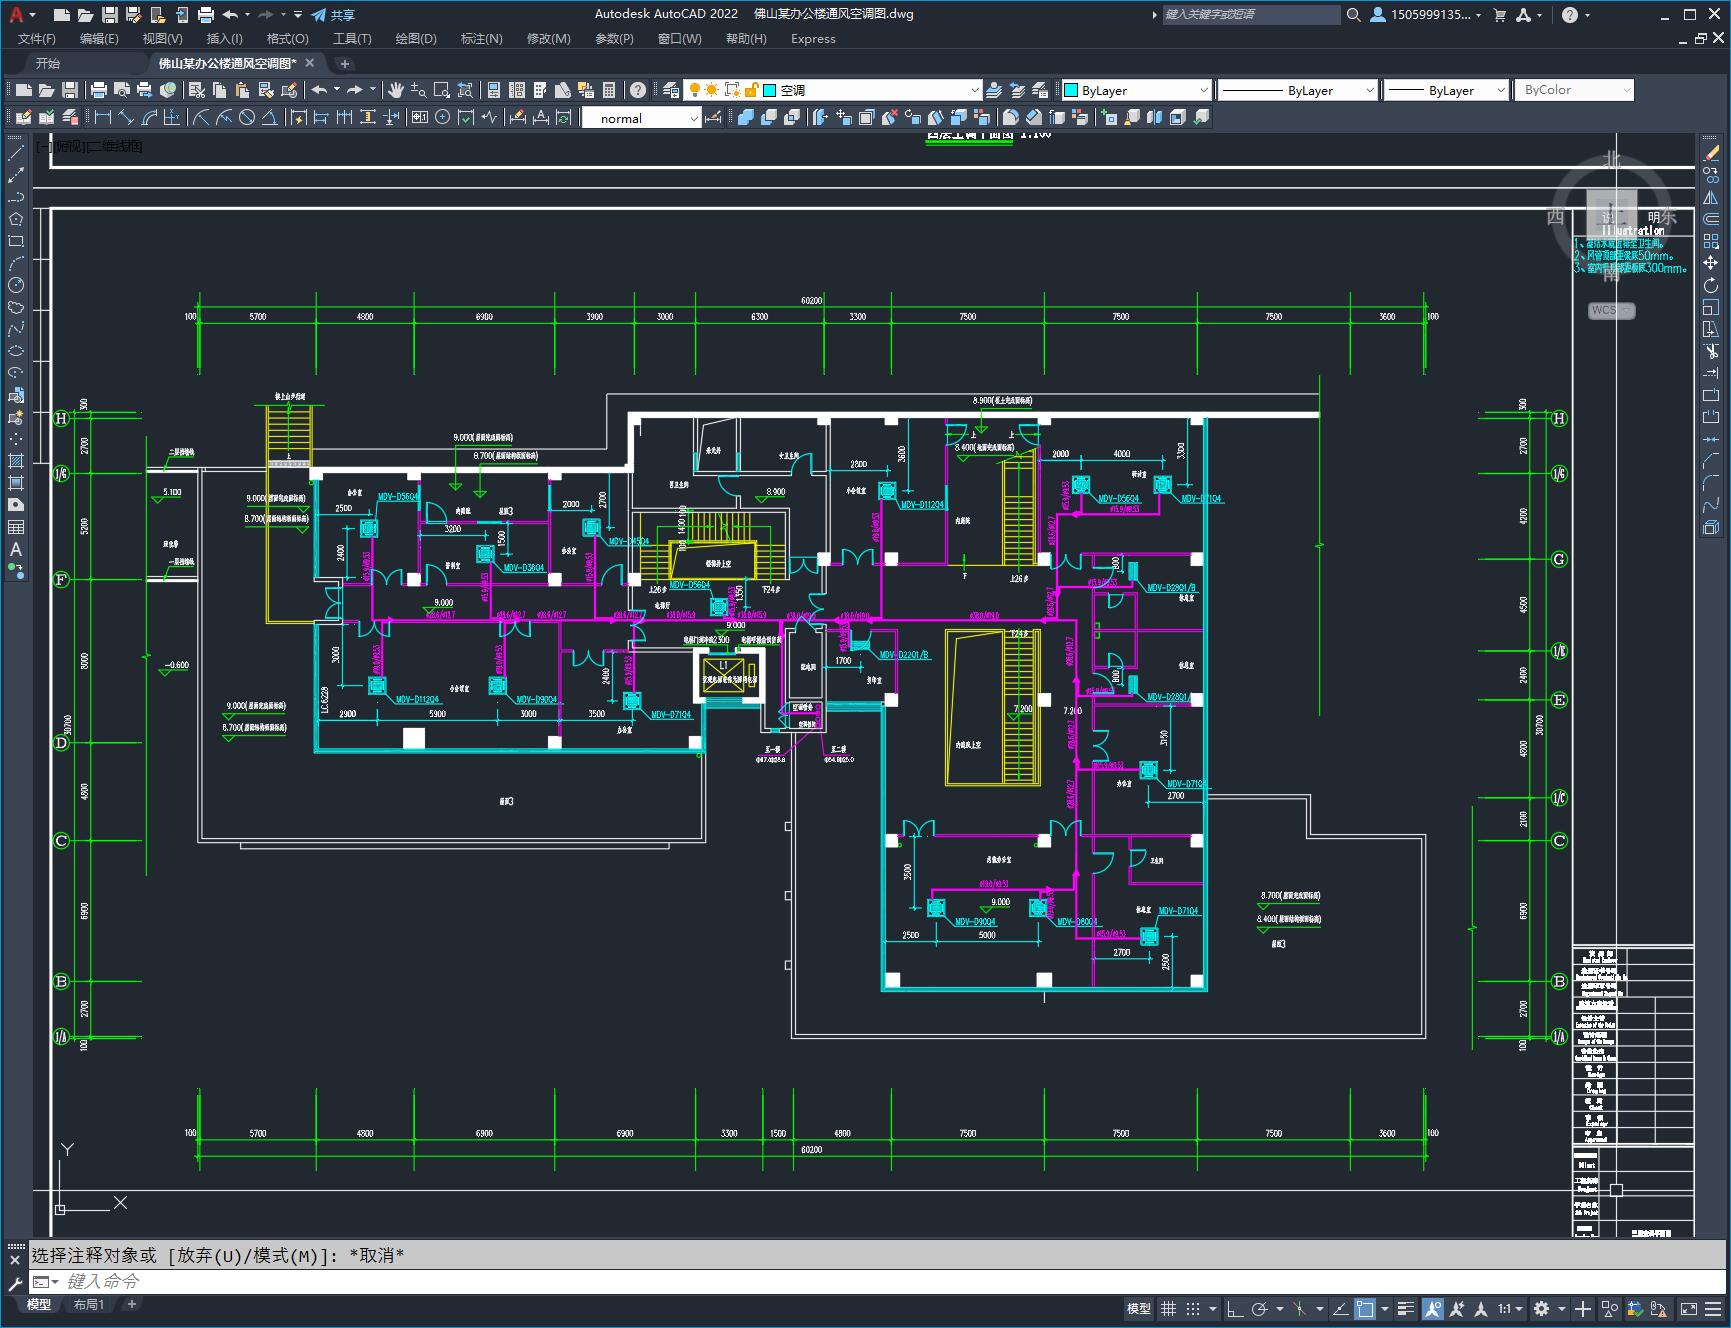Open the Express menu
1731x1328 pixels.
(813, 39)
